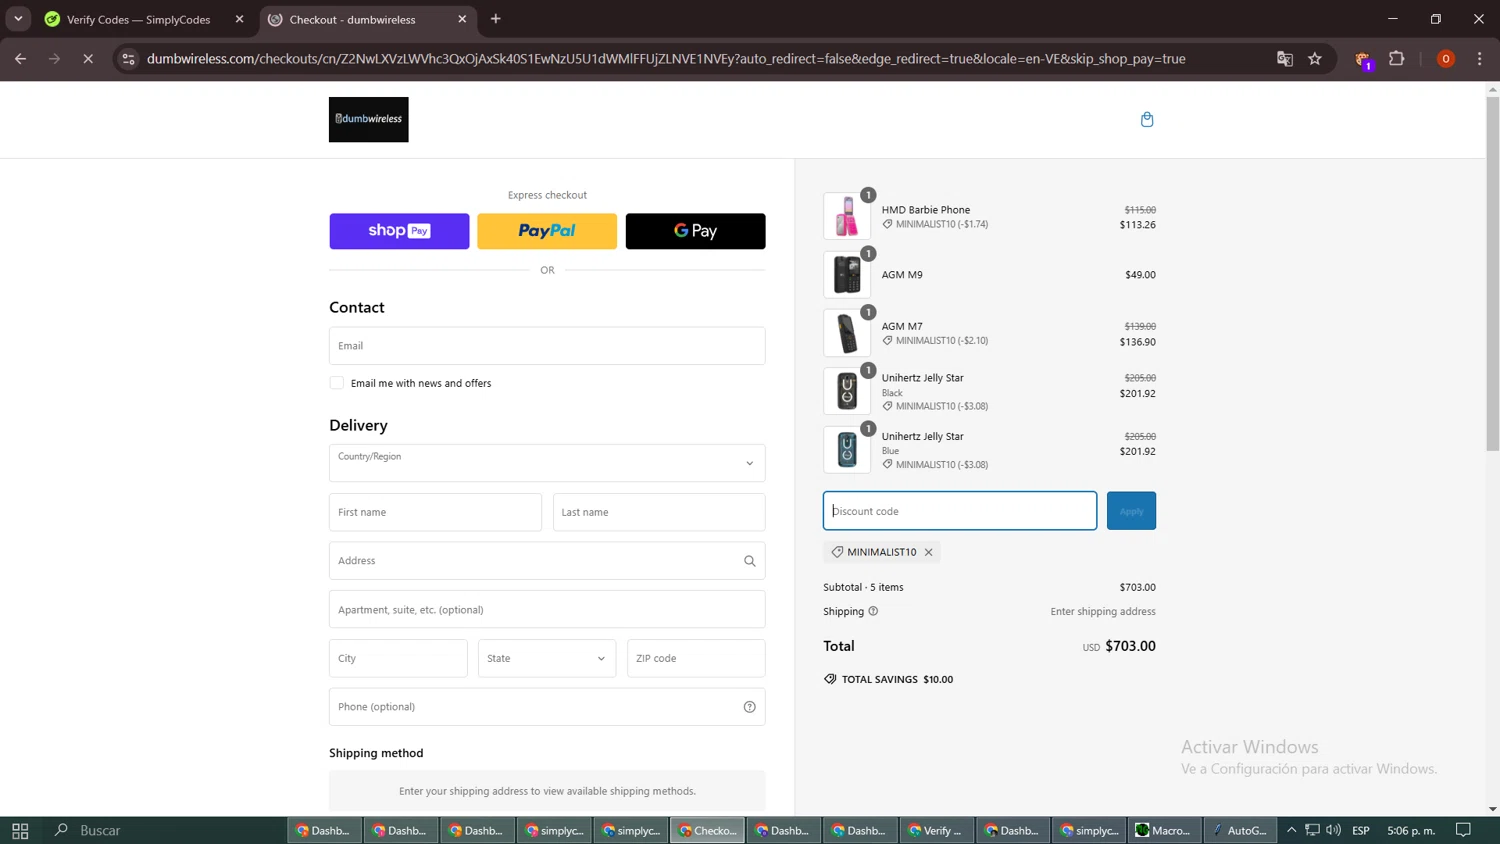Click the 5:06 p. m. clock
The width and height of the screenshot is (1500, 844).
point(1411,830)
